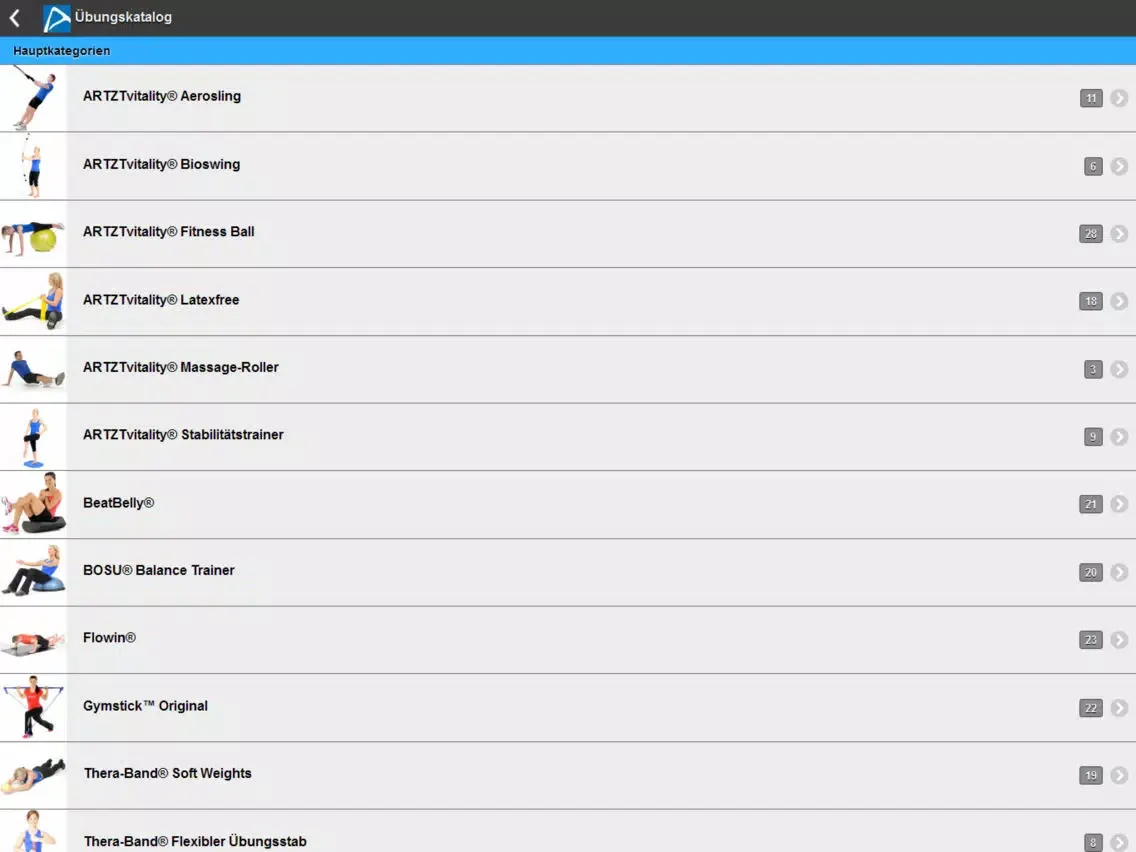Select the Massage-Roller exercise thumbnail
Screen dimensions: 1136x852
[33, 369]
